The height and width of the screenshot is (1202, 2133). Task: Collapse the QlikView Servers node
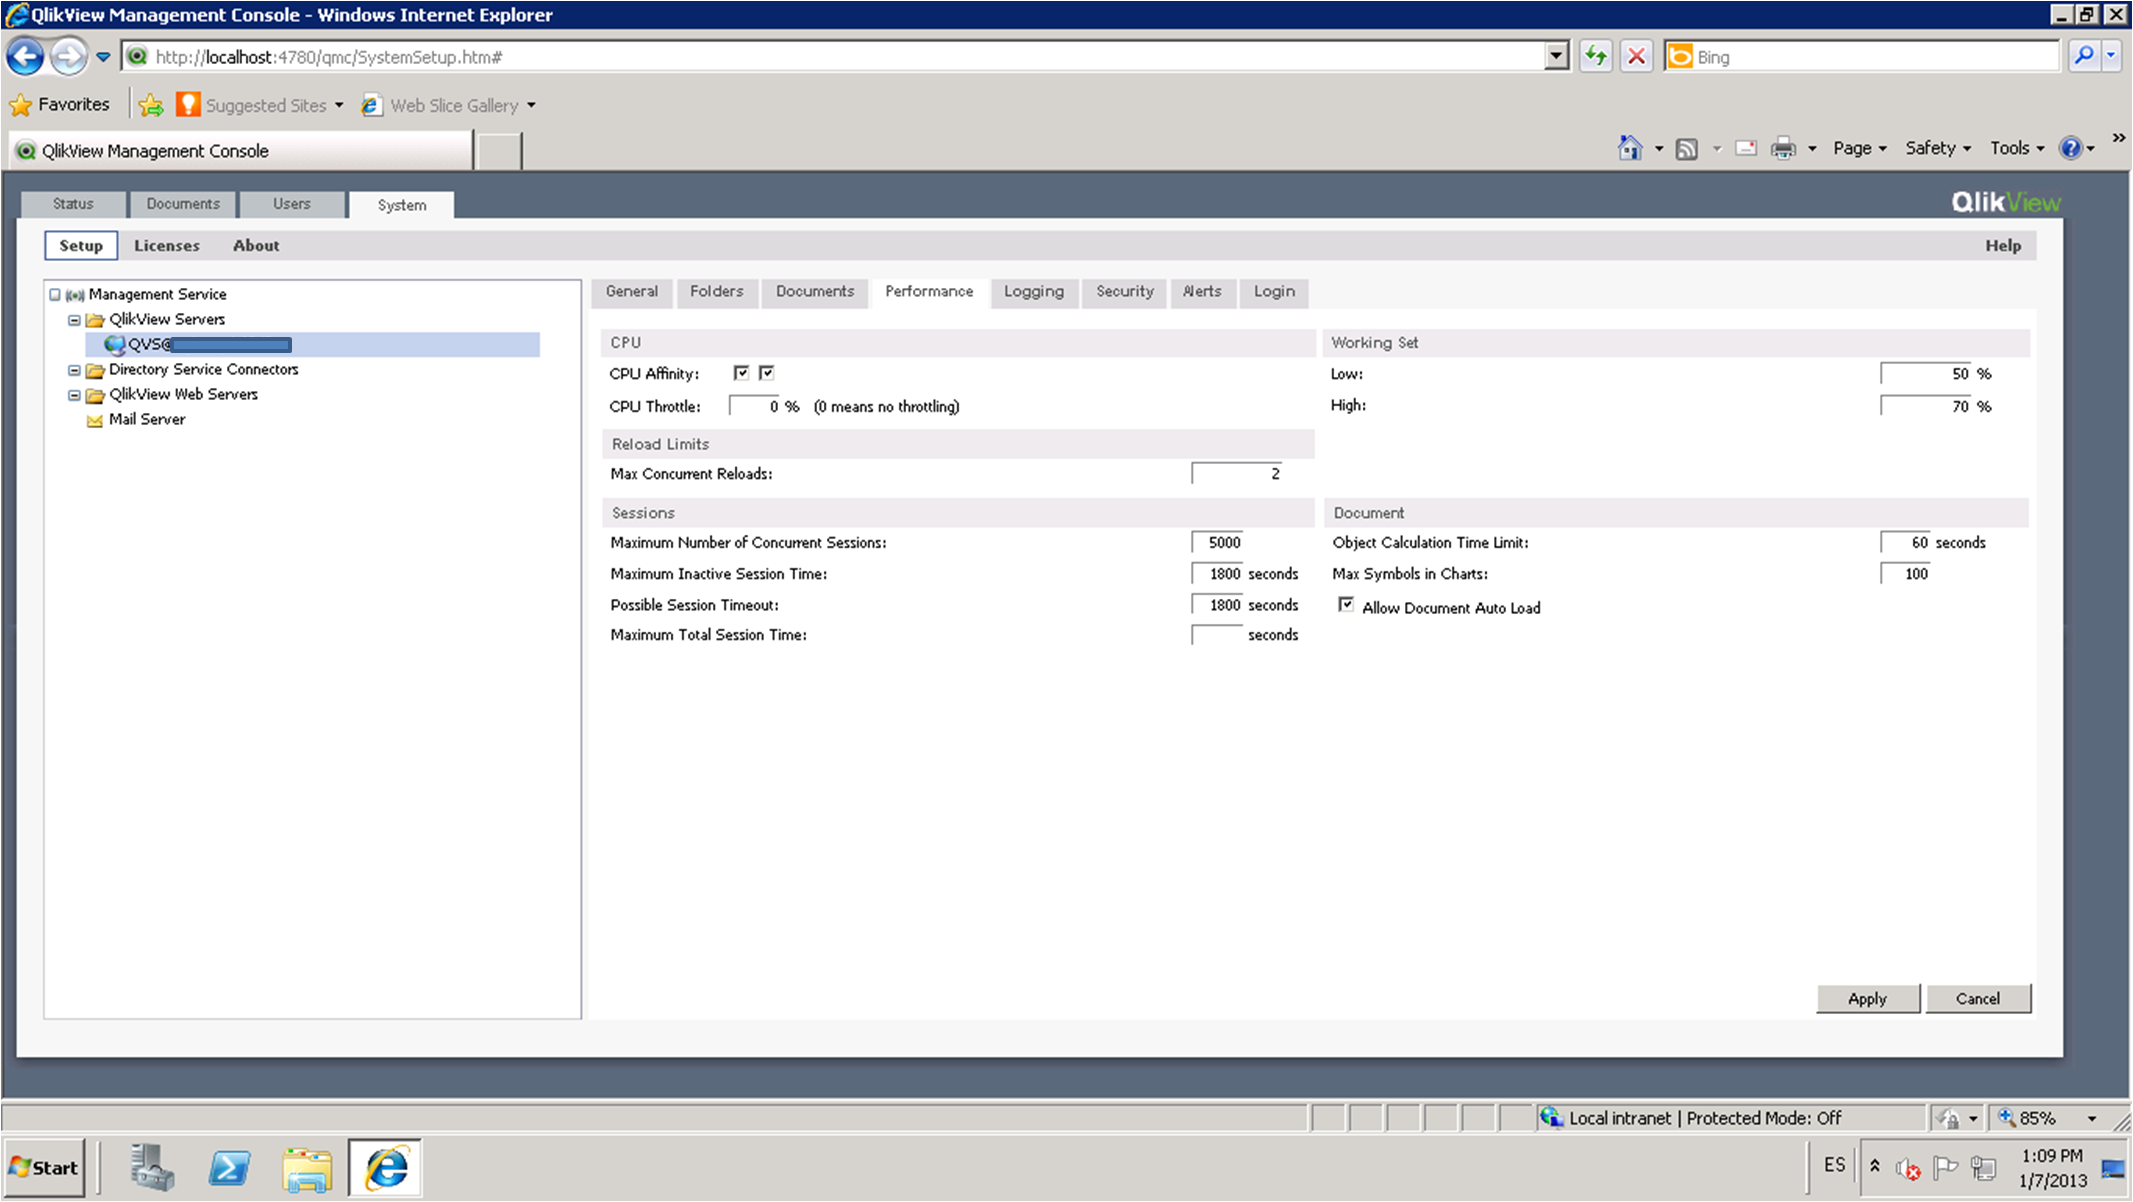74,320
